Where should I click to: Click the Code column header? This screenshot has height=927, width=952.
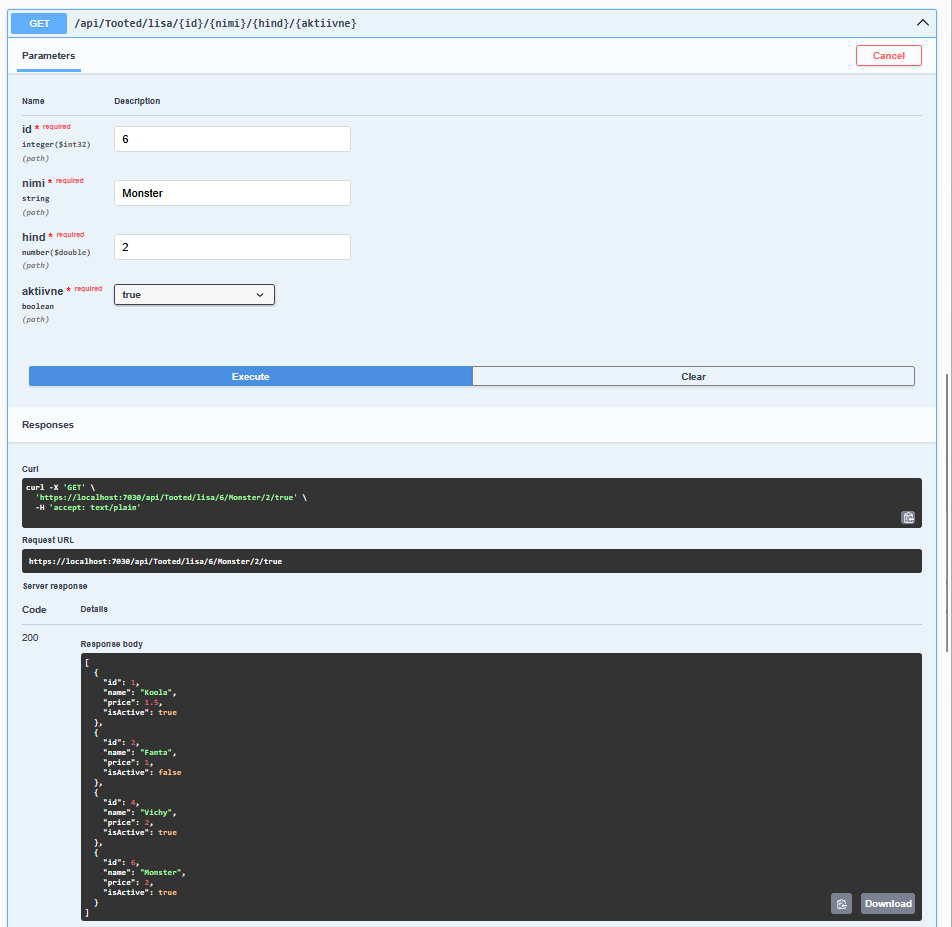tap(34, 610)
